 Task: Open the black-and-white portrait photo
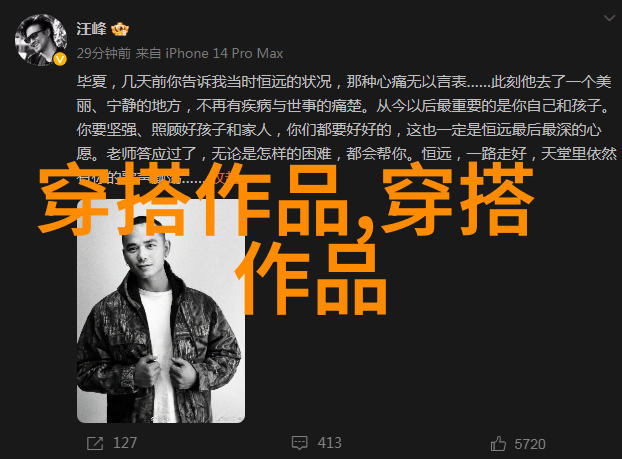pos(161,311)
